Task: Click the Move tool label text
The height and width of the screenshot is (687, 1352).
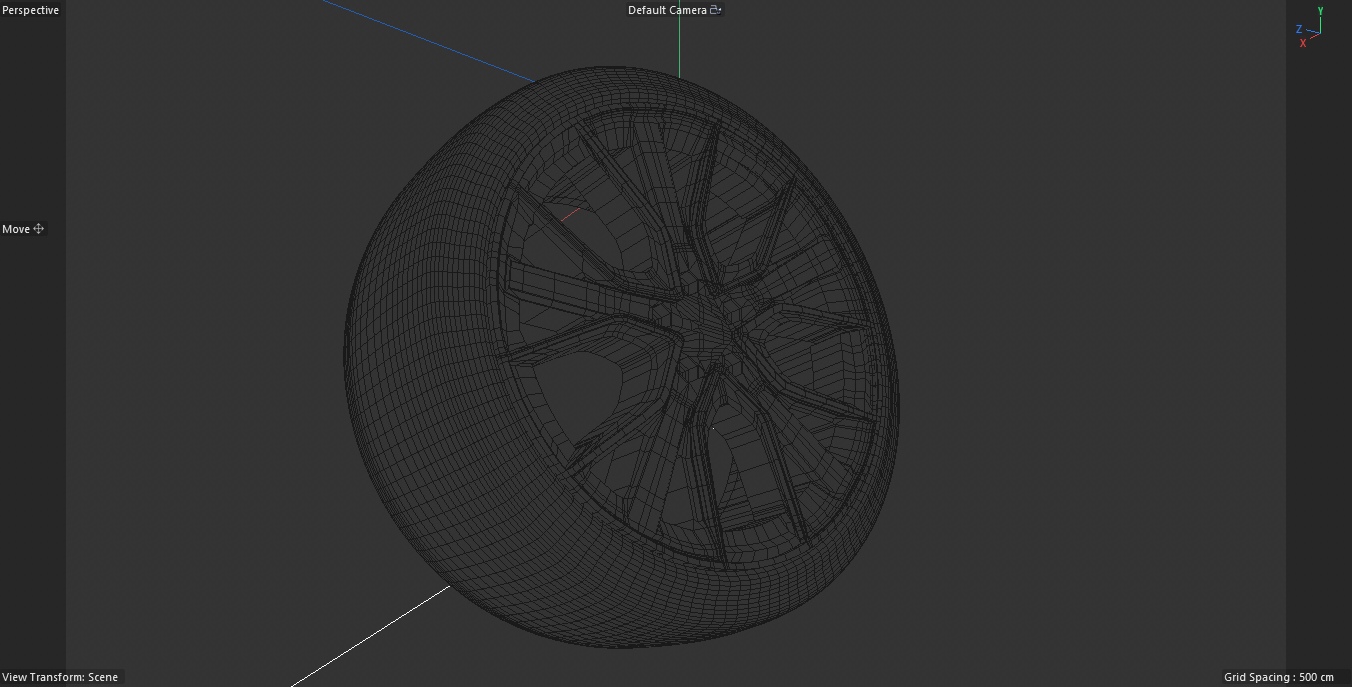Action: (14, 229)
